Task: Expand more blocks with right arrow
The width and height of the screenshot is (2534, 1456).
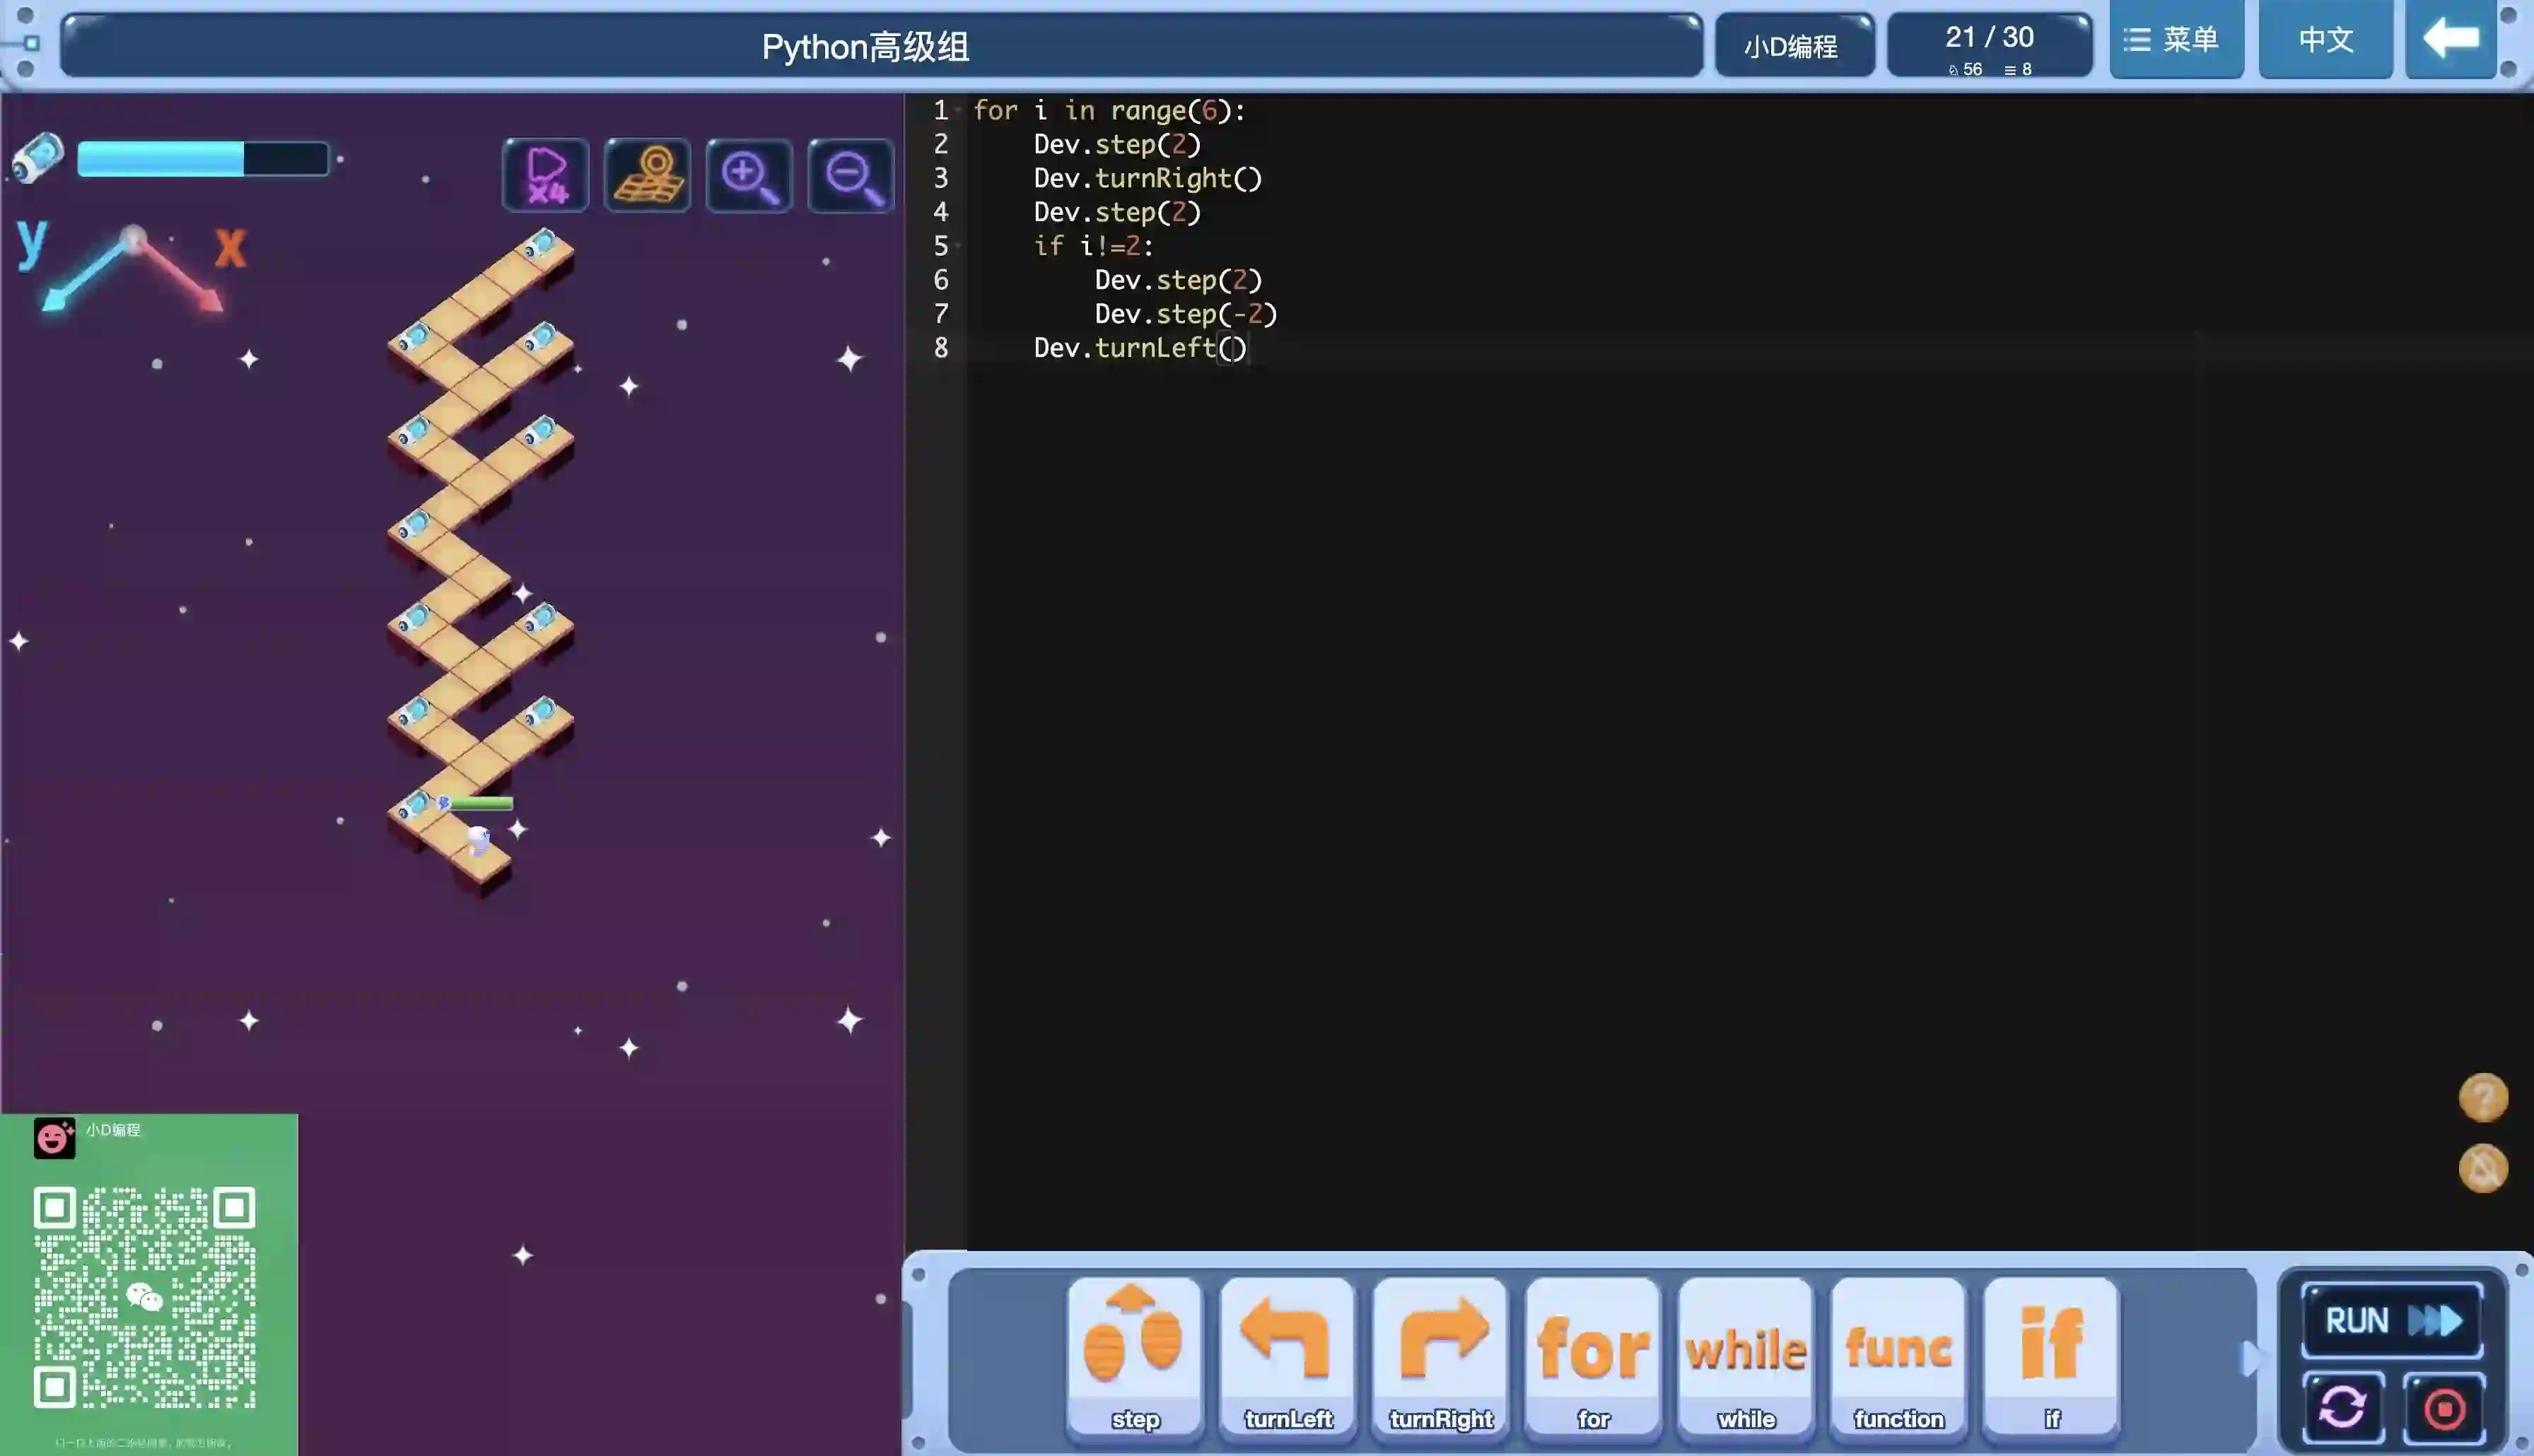Action: point(2250,1358)
